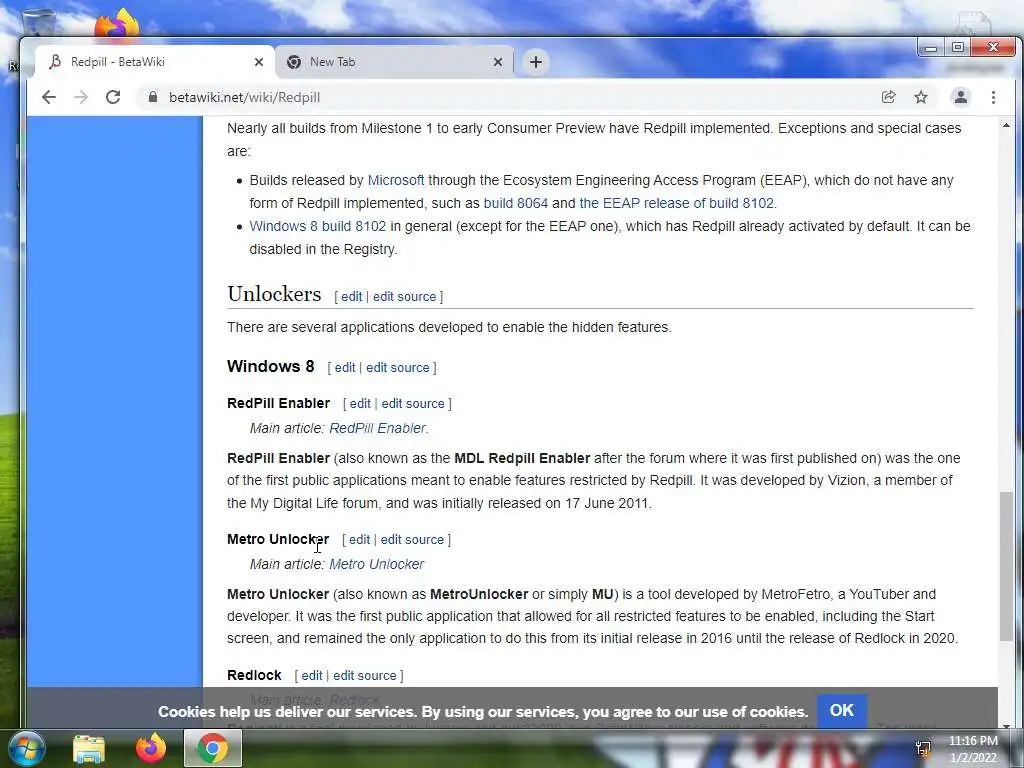The image size is (1024, 768).
Task: Open a new tab with the plus button
Action: tap(536, 62)
